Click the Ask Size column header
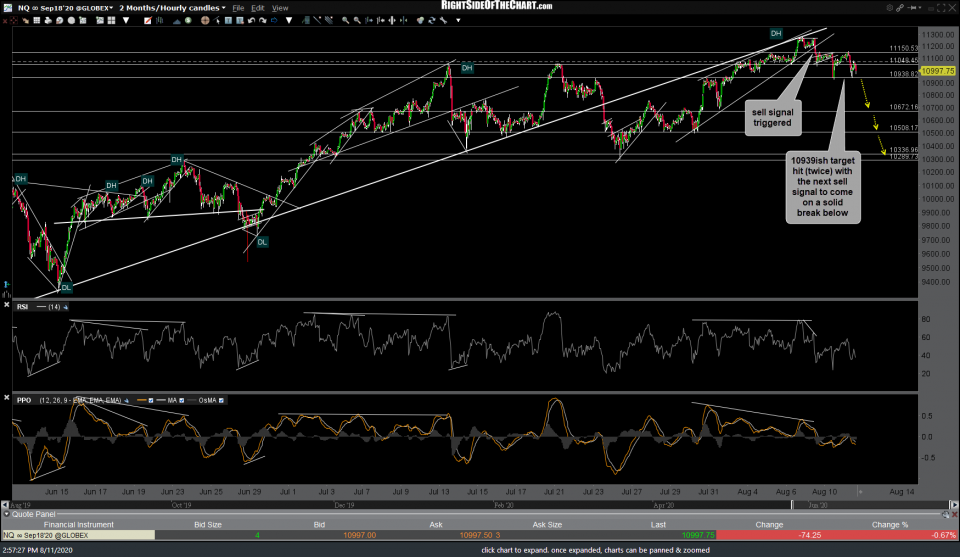 tap(547, 525)
